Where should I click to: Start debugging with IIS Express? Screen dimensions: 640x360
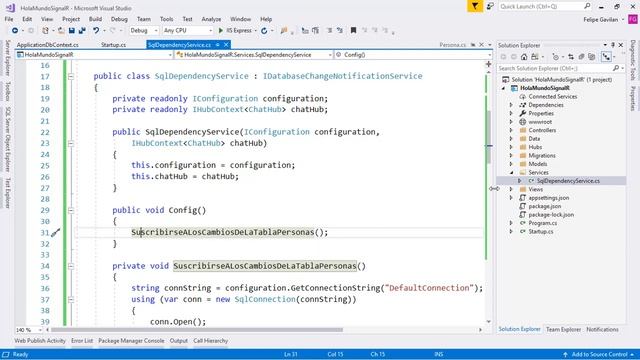click(x=235, y=31)
